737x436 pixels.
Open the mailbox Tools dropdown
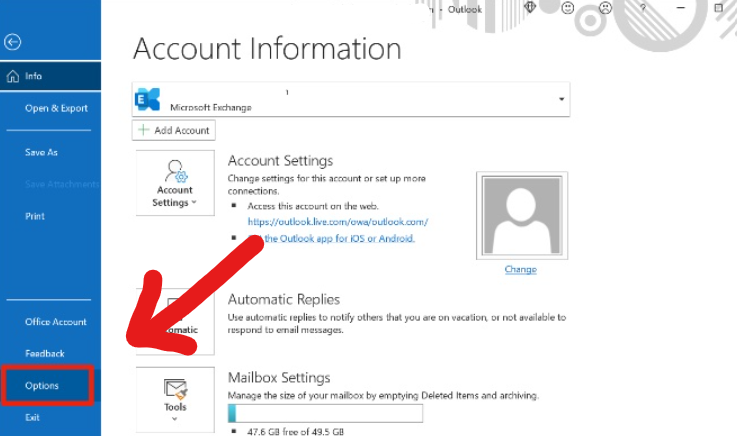click(x=175, y=400)
